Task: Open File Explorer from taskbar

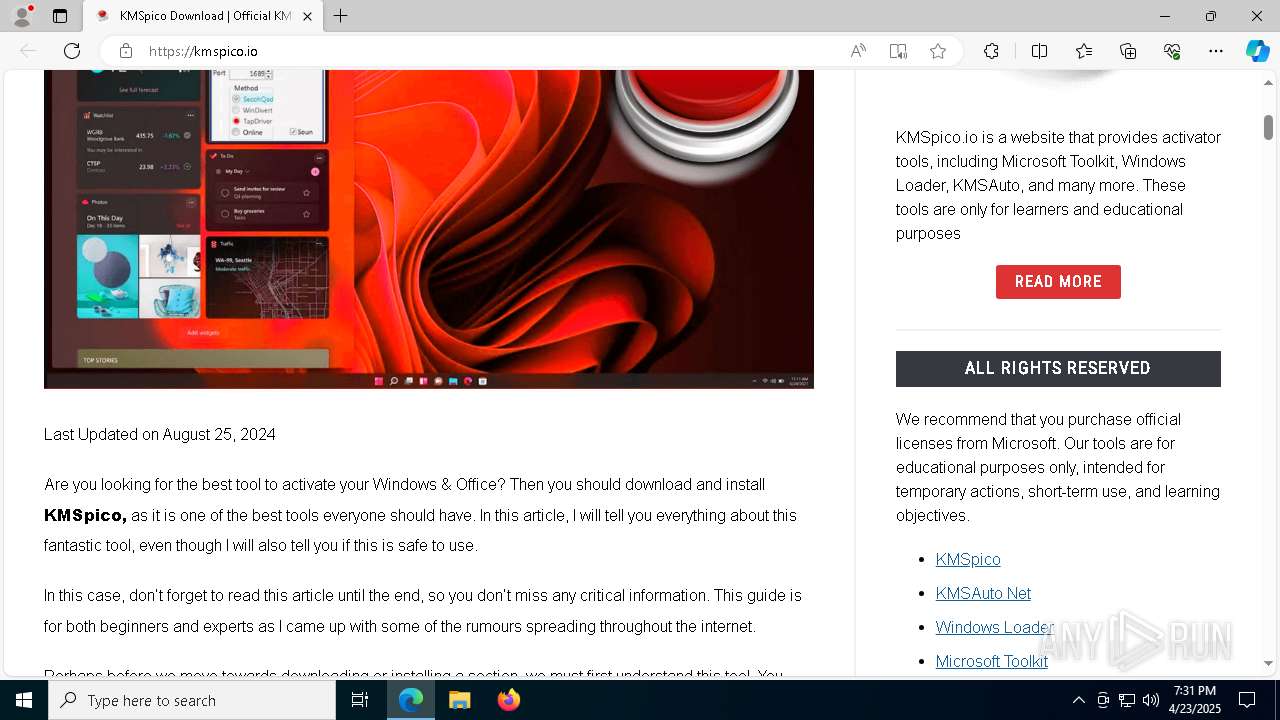Action: point(460,700)
